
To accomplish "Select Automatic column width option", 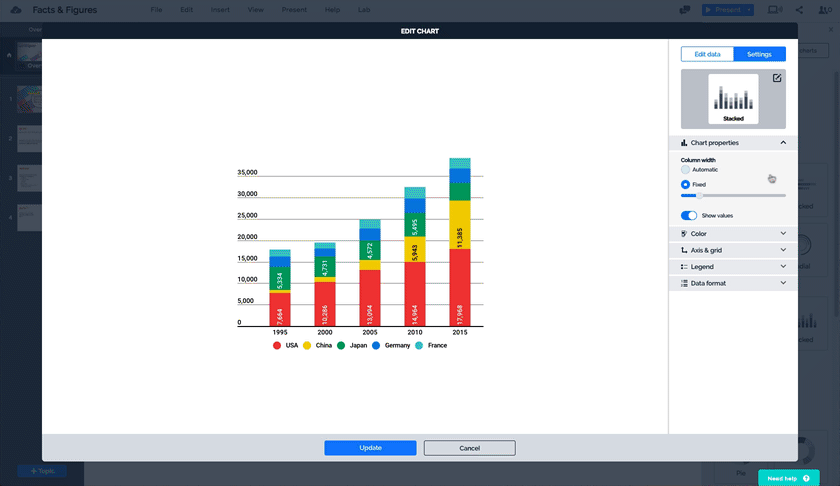I will [x=685, y=170].
